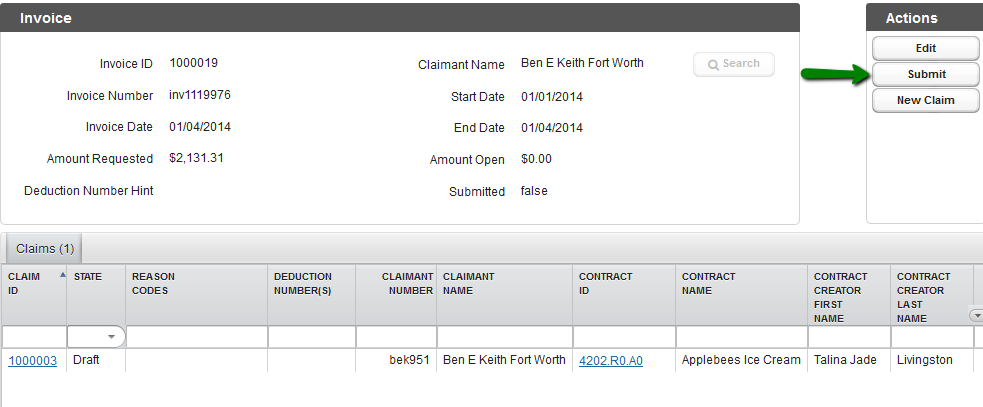983x407 pixels.
Task: Click the Contract Name filter box
Action: [741, 337]
